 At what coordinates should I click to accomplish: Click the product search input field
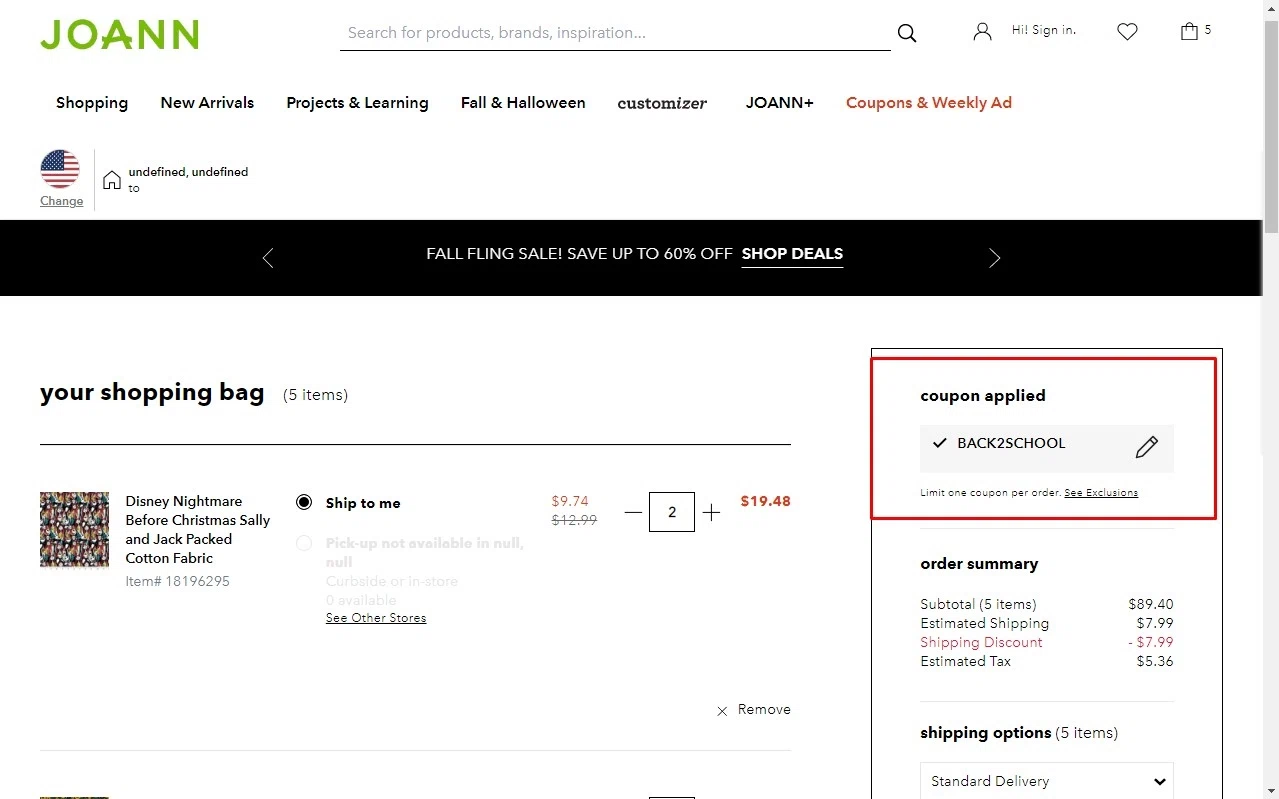(x=615, y=33)
